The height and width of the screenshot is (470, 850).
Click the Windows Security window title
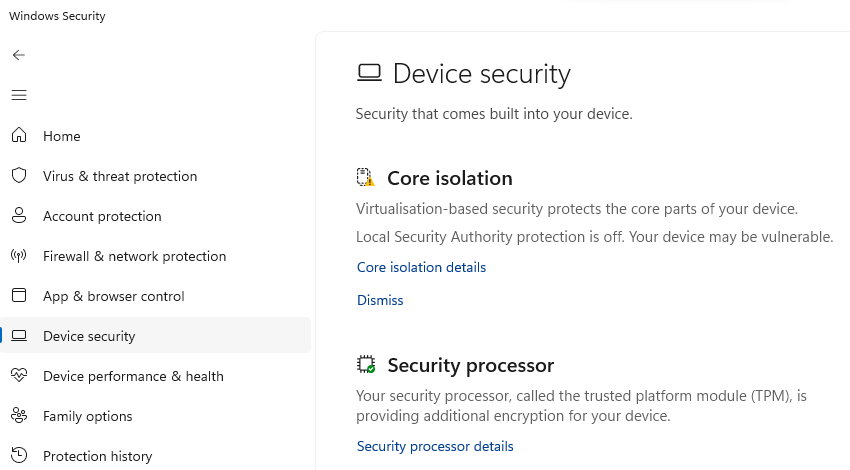click(57, 16)
